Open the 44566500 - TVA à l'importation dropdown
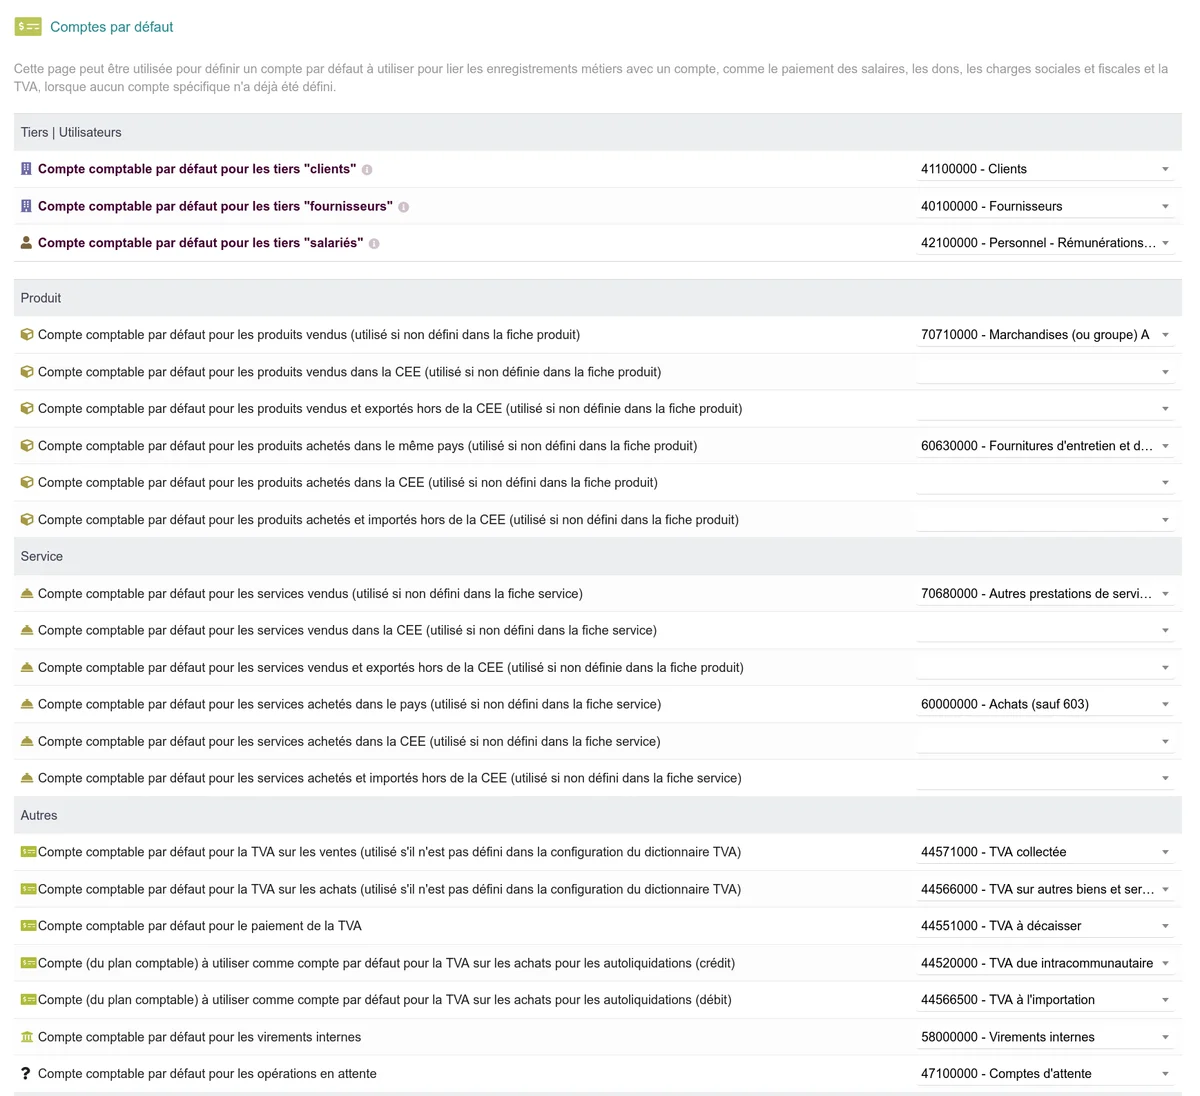 1045,1000
